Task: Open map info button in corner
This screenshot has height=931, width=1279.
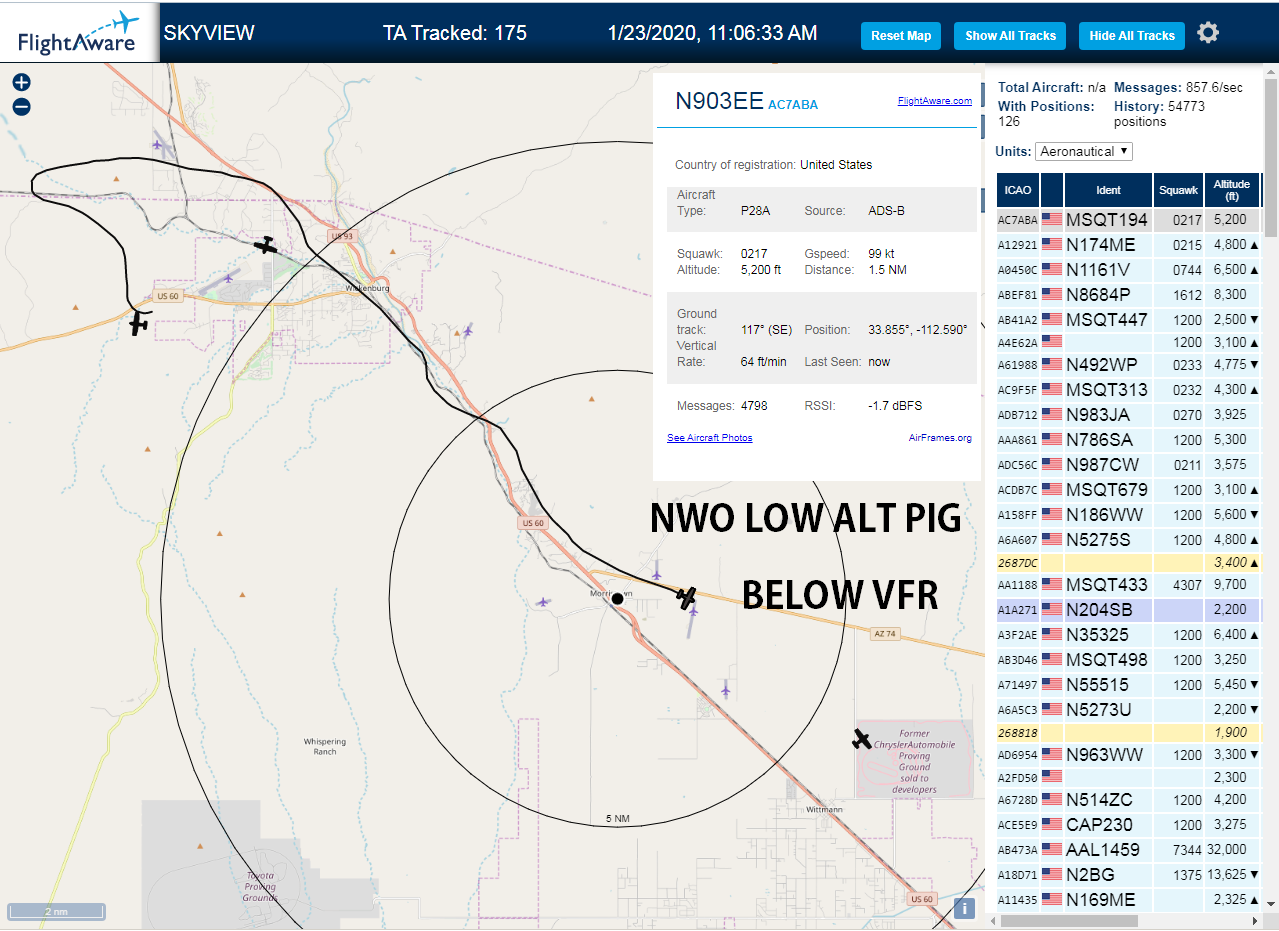Action: click(964, 908)
